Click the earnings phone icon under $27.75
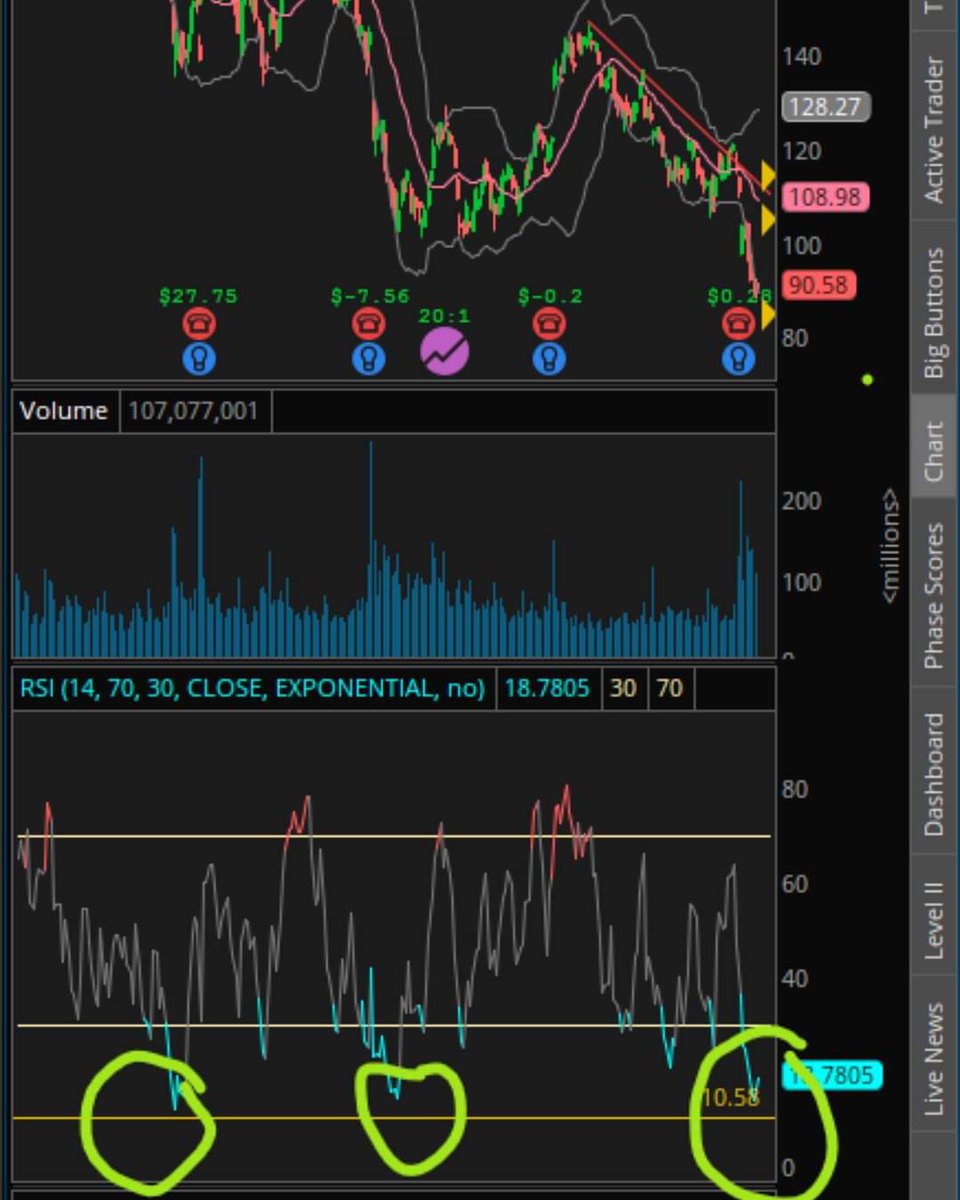 tap(199, 323)
